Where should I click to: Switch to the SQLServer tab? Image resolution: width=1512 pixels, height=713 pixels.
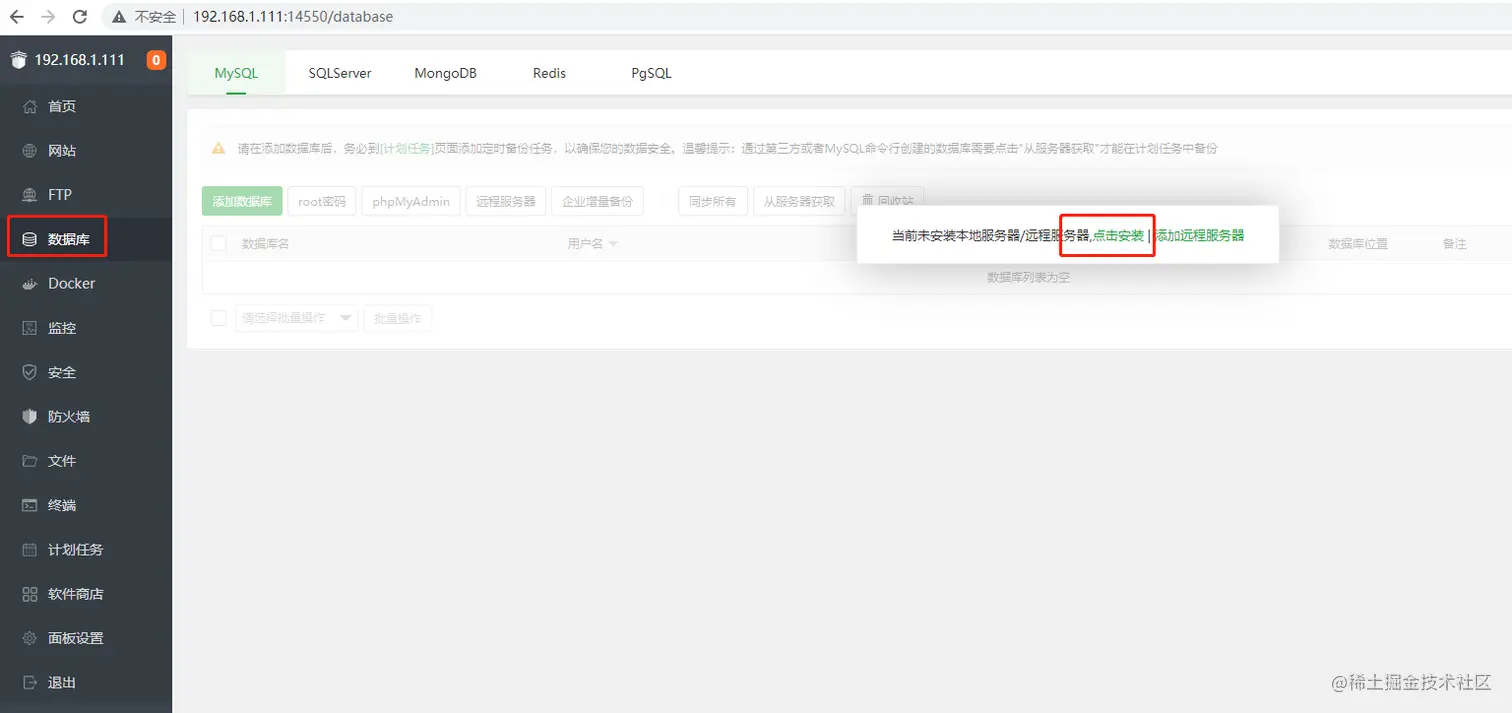pos(340,73)
